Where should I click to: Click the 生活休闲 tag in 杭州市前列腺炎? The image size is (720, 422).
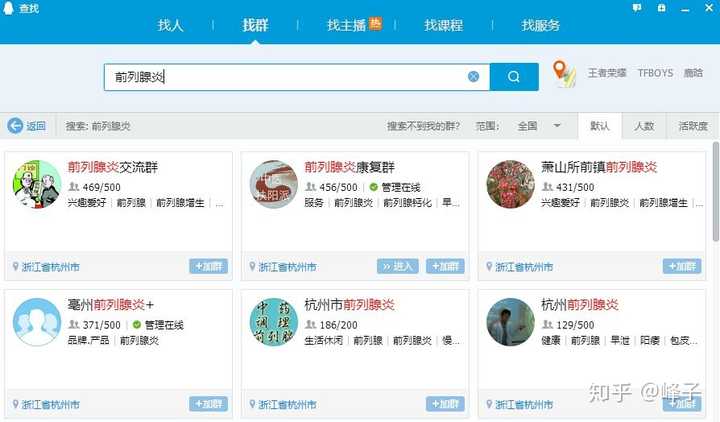tap(323, 340)
